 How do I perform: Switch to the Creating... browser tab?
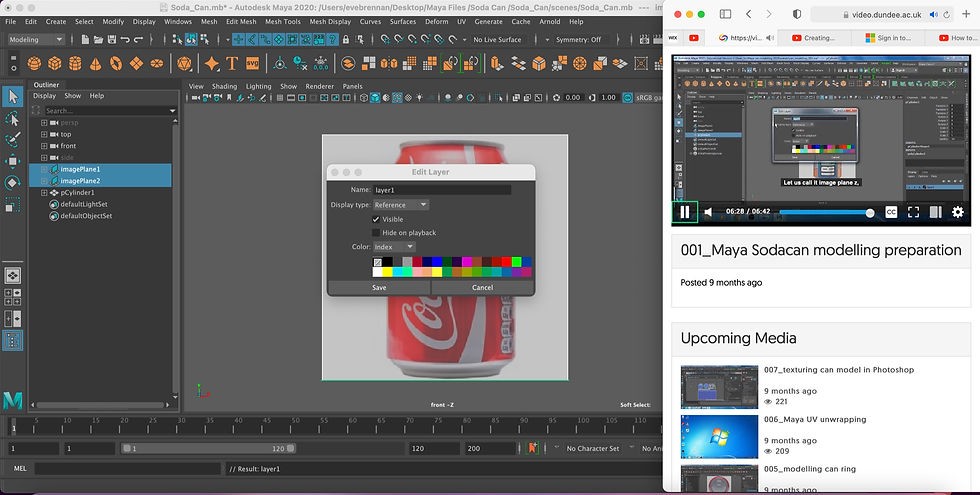coord(814,38)
